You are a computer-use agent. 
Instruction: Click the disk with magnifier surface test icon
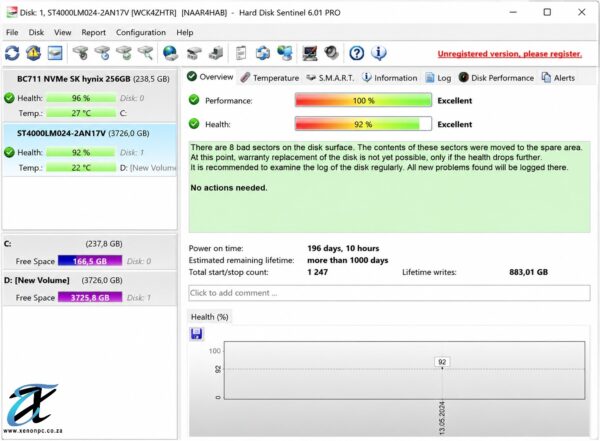(145, 53)
